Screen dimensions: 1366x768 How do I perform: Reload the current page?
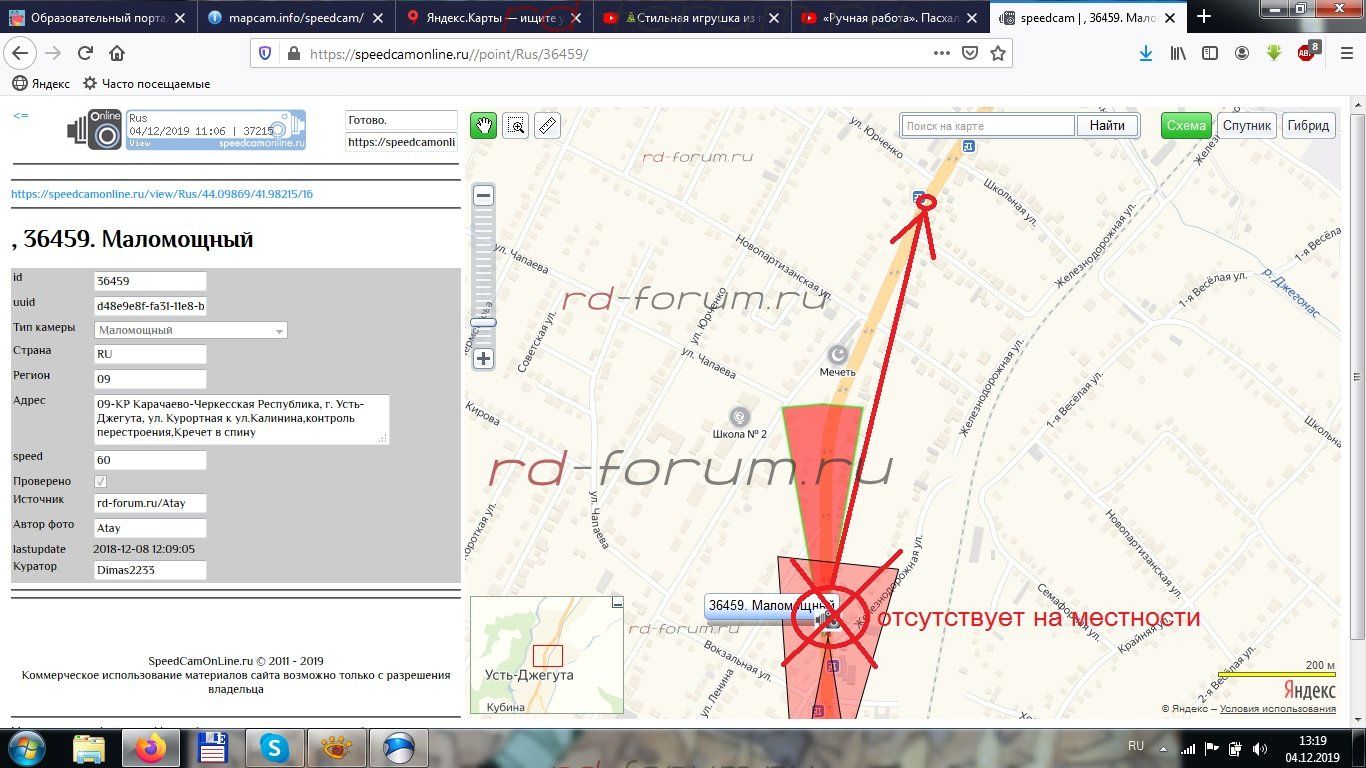pos(85,54)
